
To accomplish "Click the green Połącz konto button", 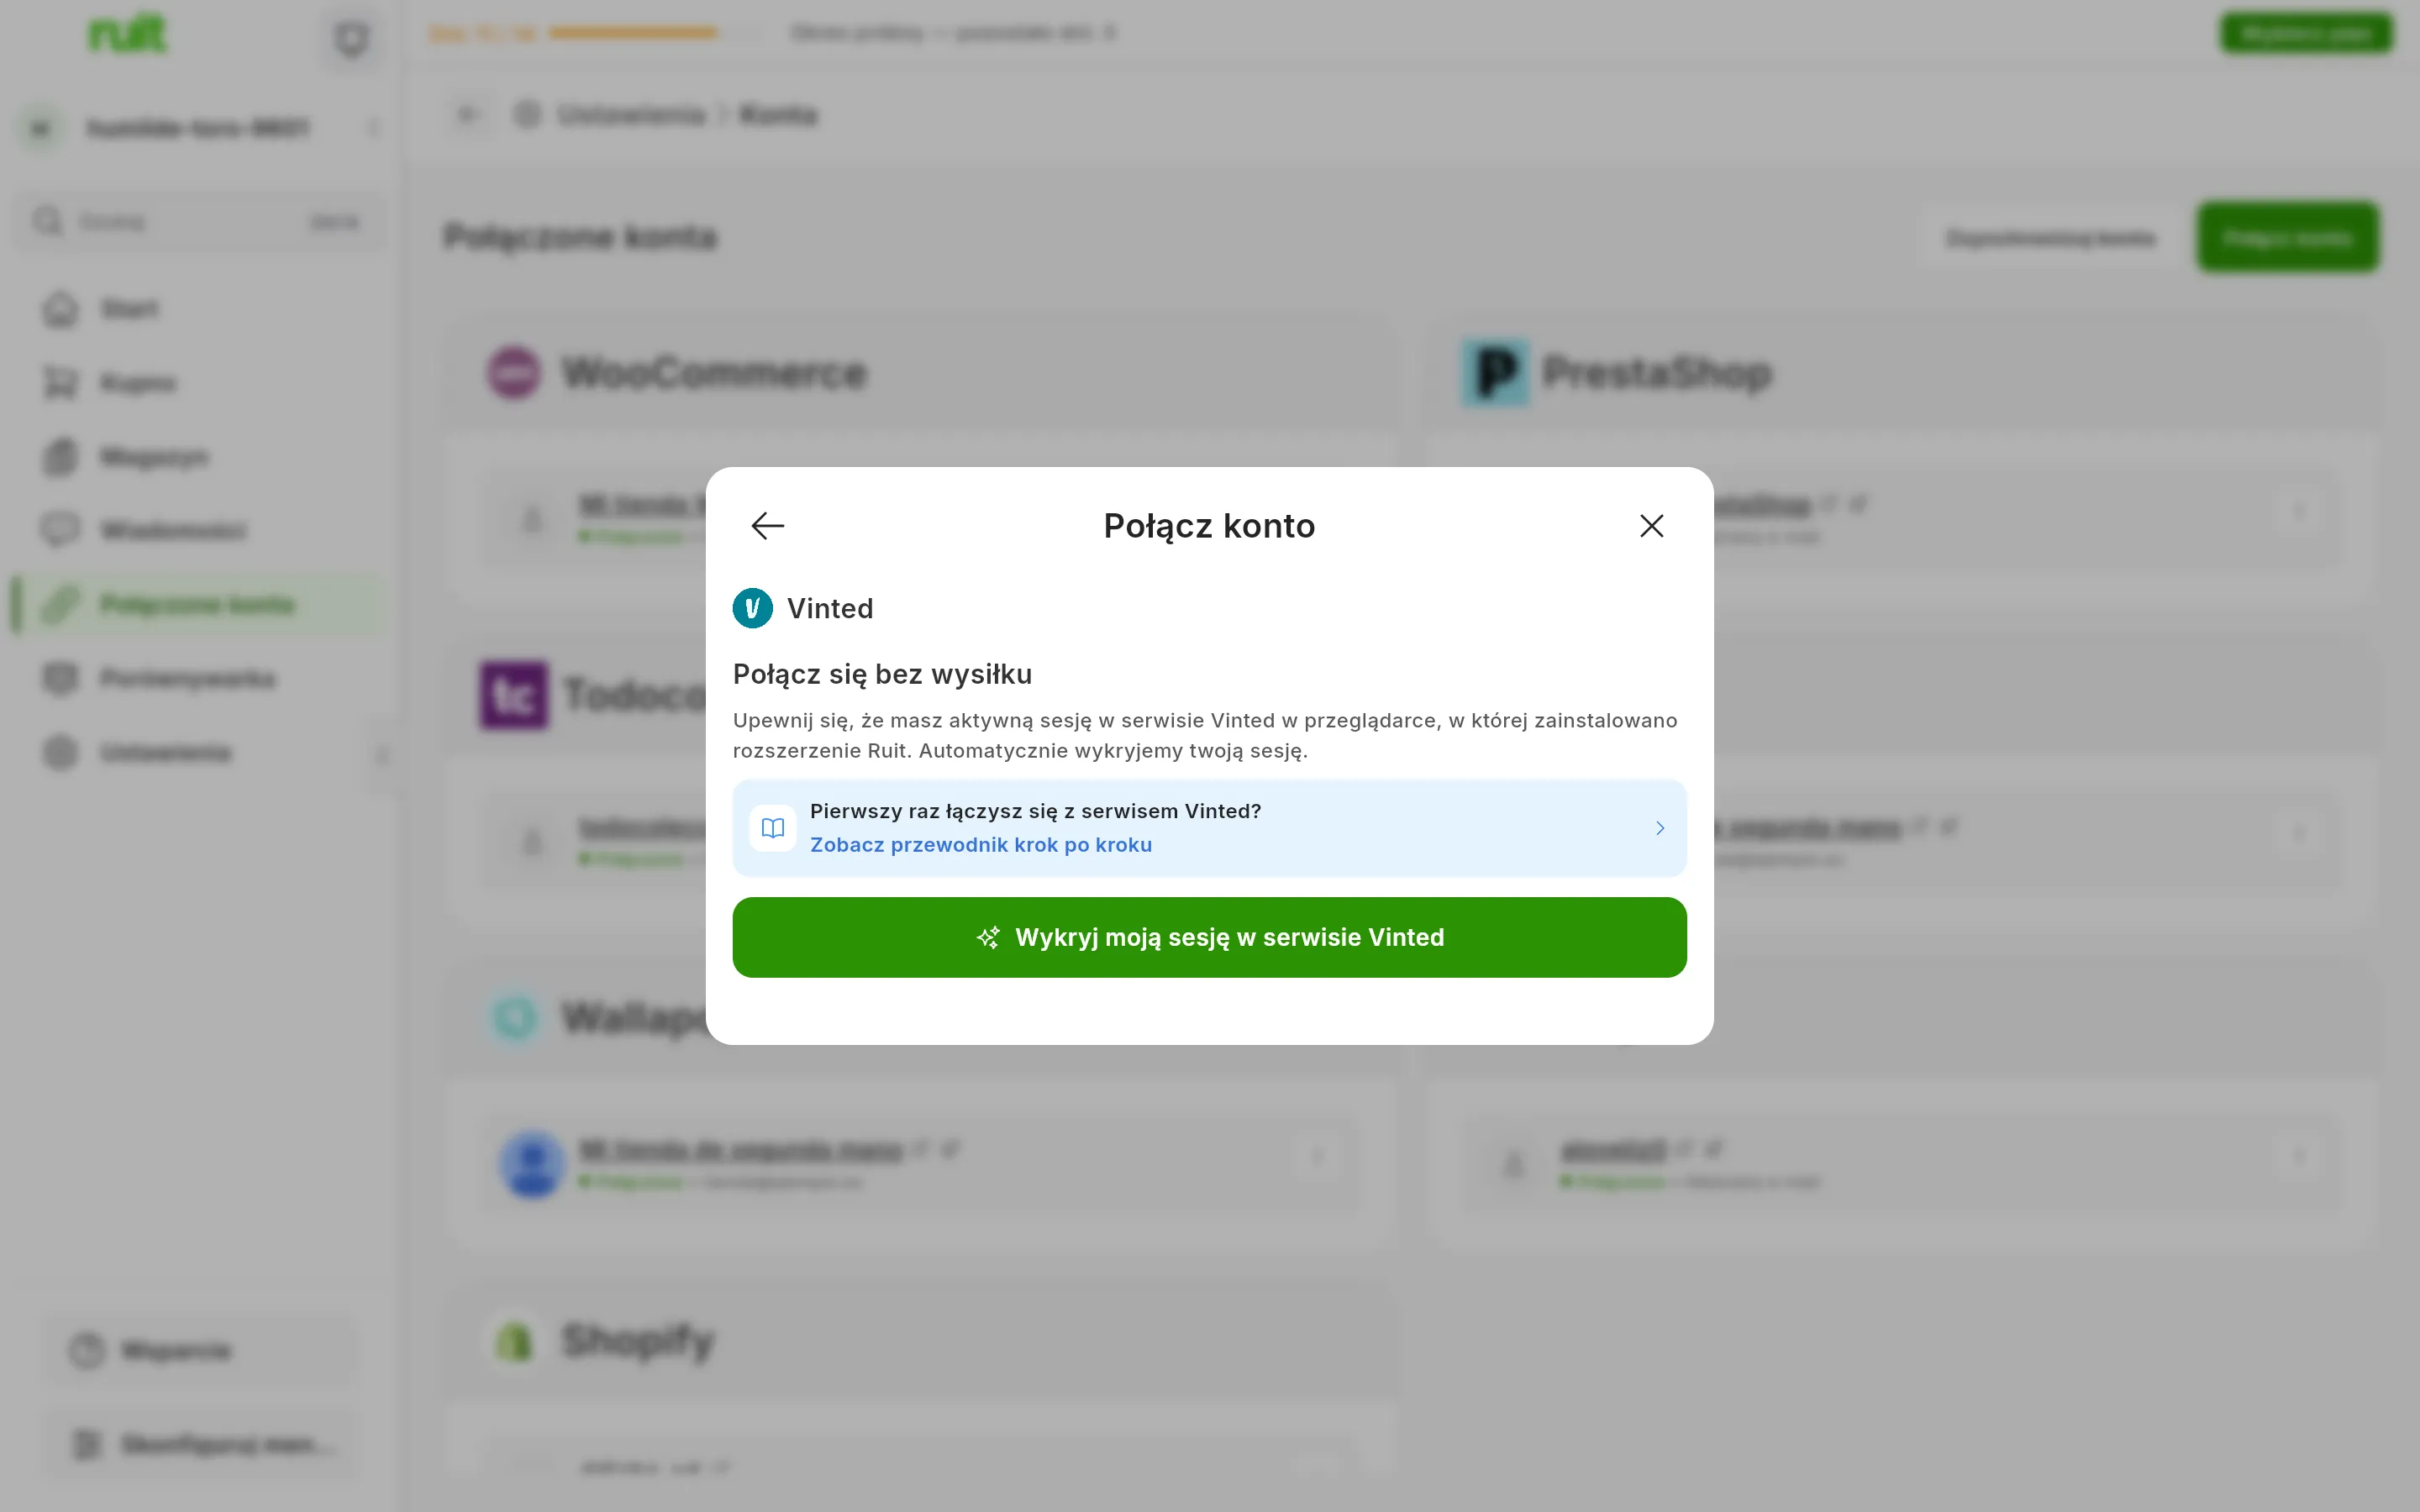I will pyautogui.click(x=2286, y=238).
